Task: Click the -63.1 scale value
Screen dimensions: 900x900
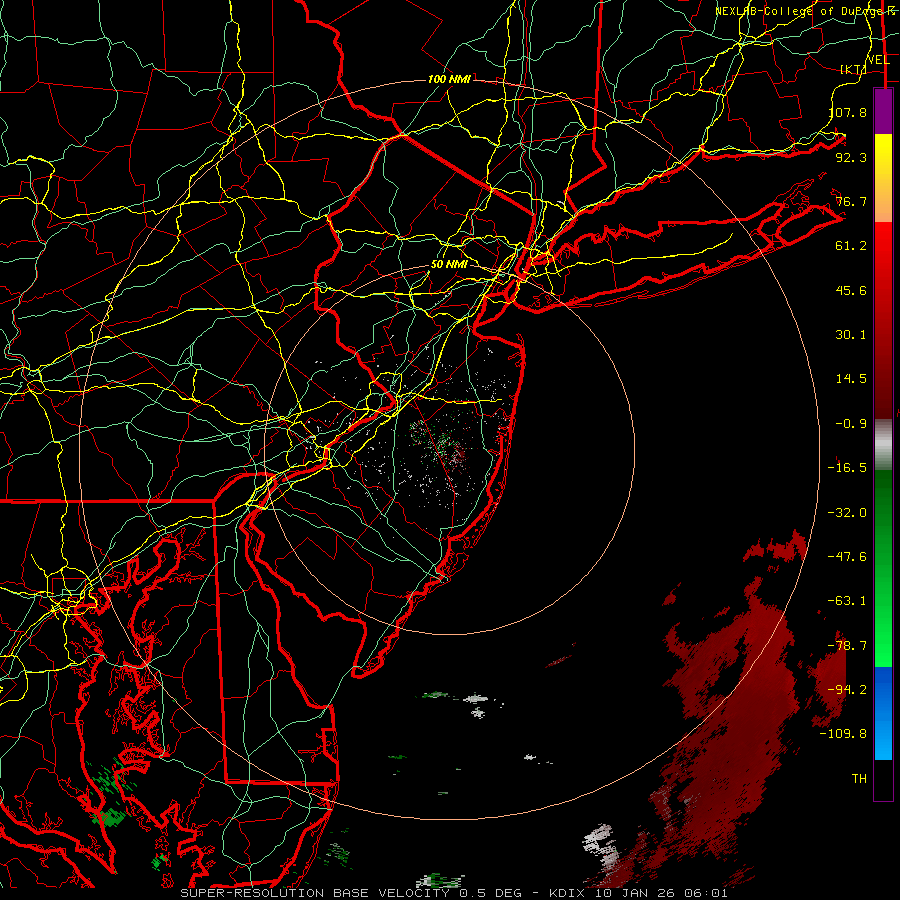Action: coord(847,601)
